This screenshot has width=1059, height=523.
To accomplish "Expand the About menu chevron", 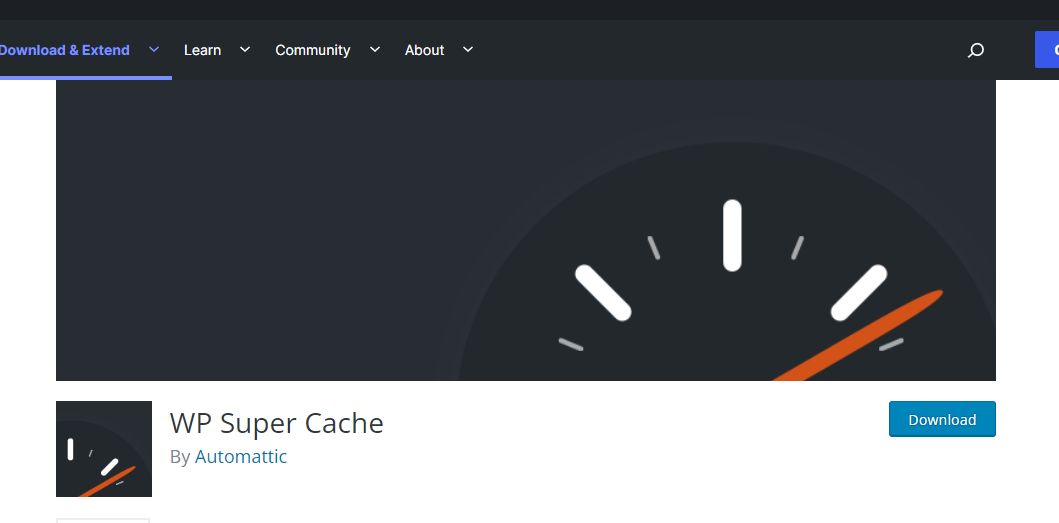I will pos(468,49).
